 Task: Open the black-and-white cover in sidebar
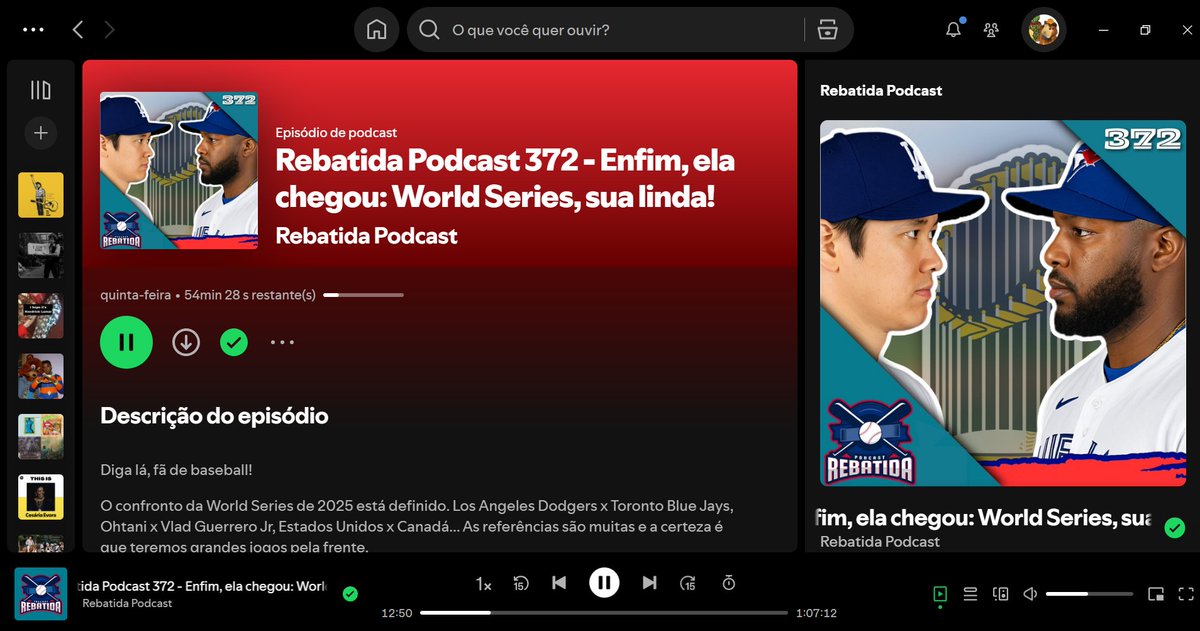click(x=41, y=255)
